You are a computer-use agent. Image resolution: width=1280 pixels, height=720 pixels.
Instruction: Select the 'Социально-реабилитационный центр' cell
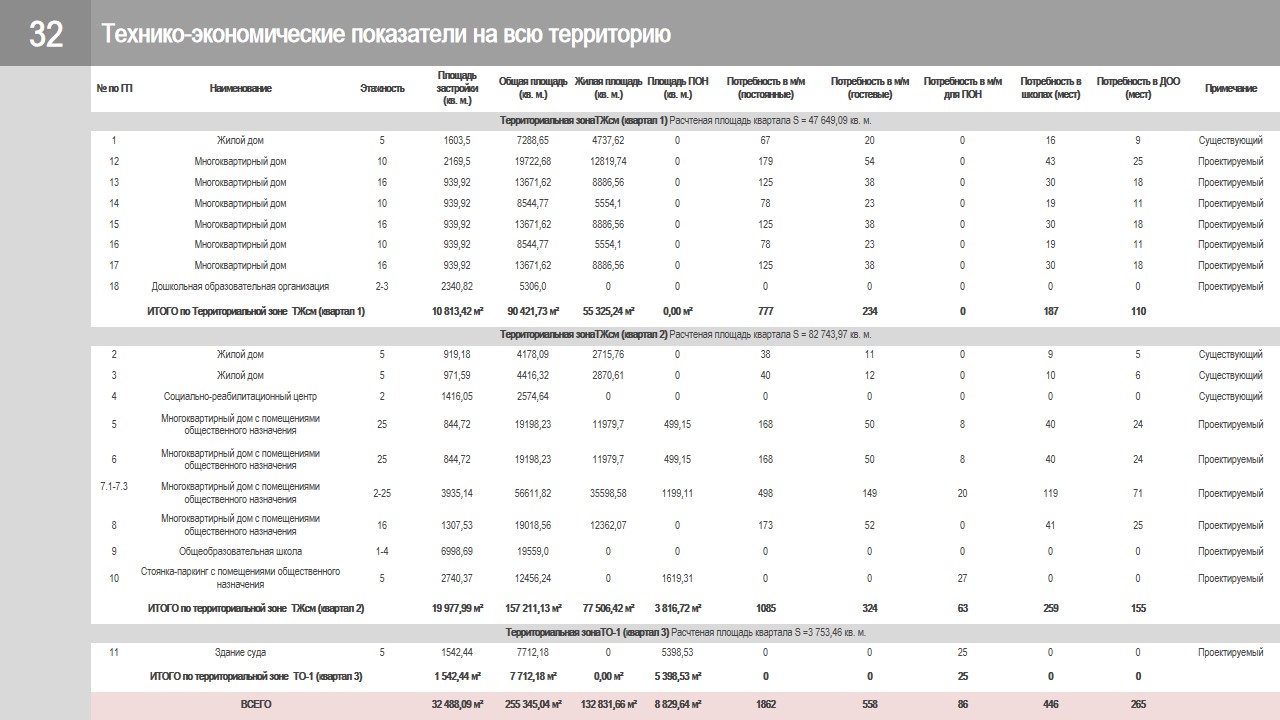point(240,396)
